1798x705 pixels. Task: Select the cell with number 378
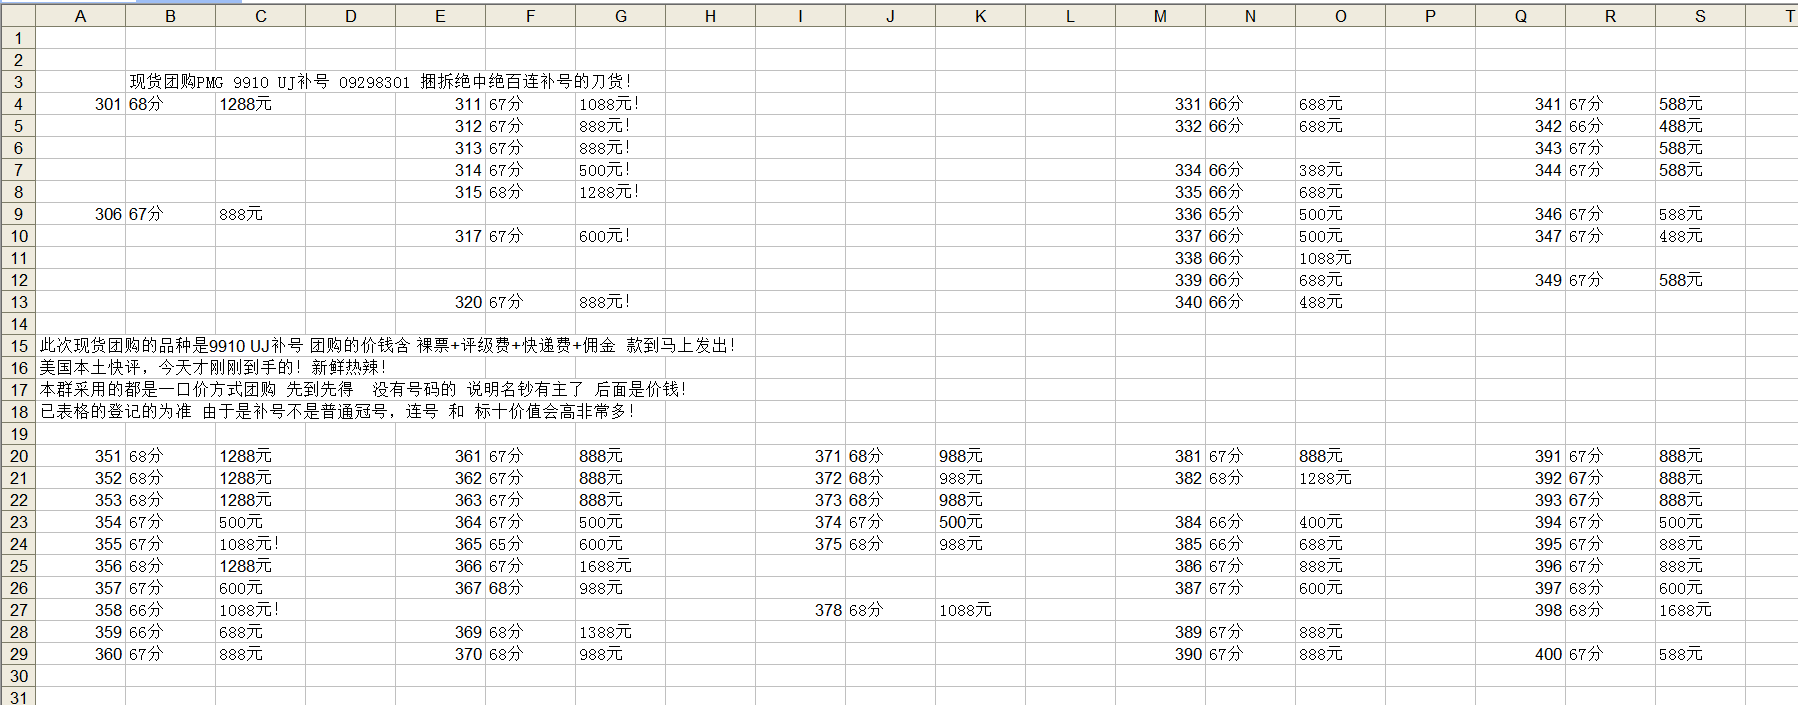click(x=827, y=610)
